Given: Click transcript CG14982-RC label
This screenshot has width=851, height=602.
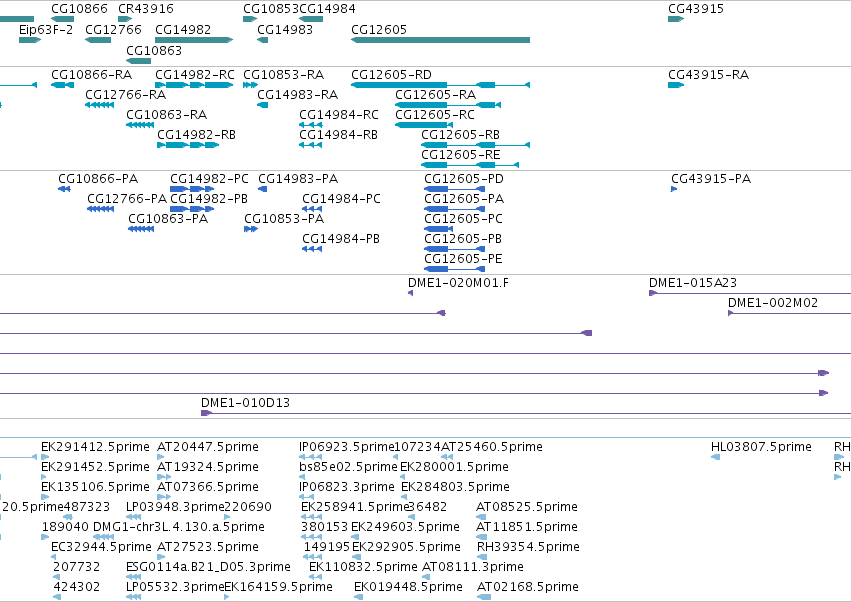Looking at the screenshot, I should click(x=195, y=74).
